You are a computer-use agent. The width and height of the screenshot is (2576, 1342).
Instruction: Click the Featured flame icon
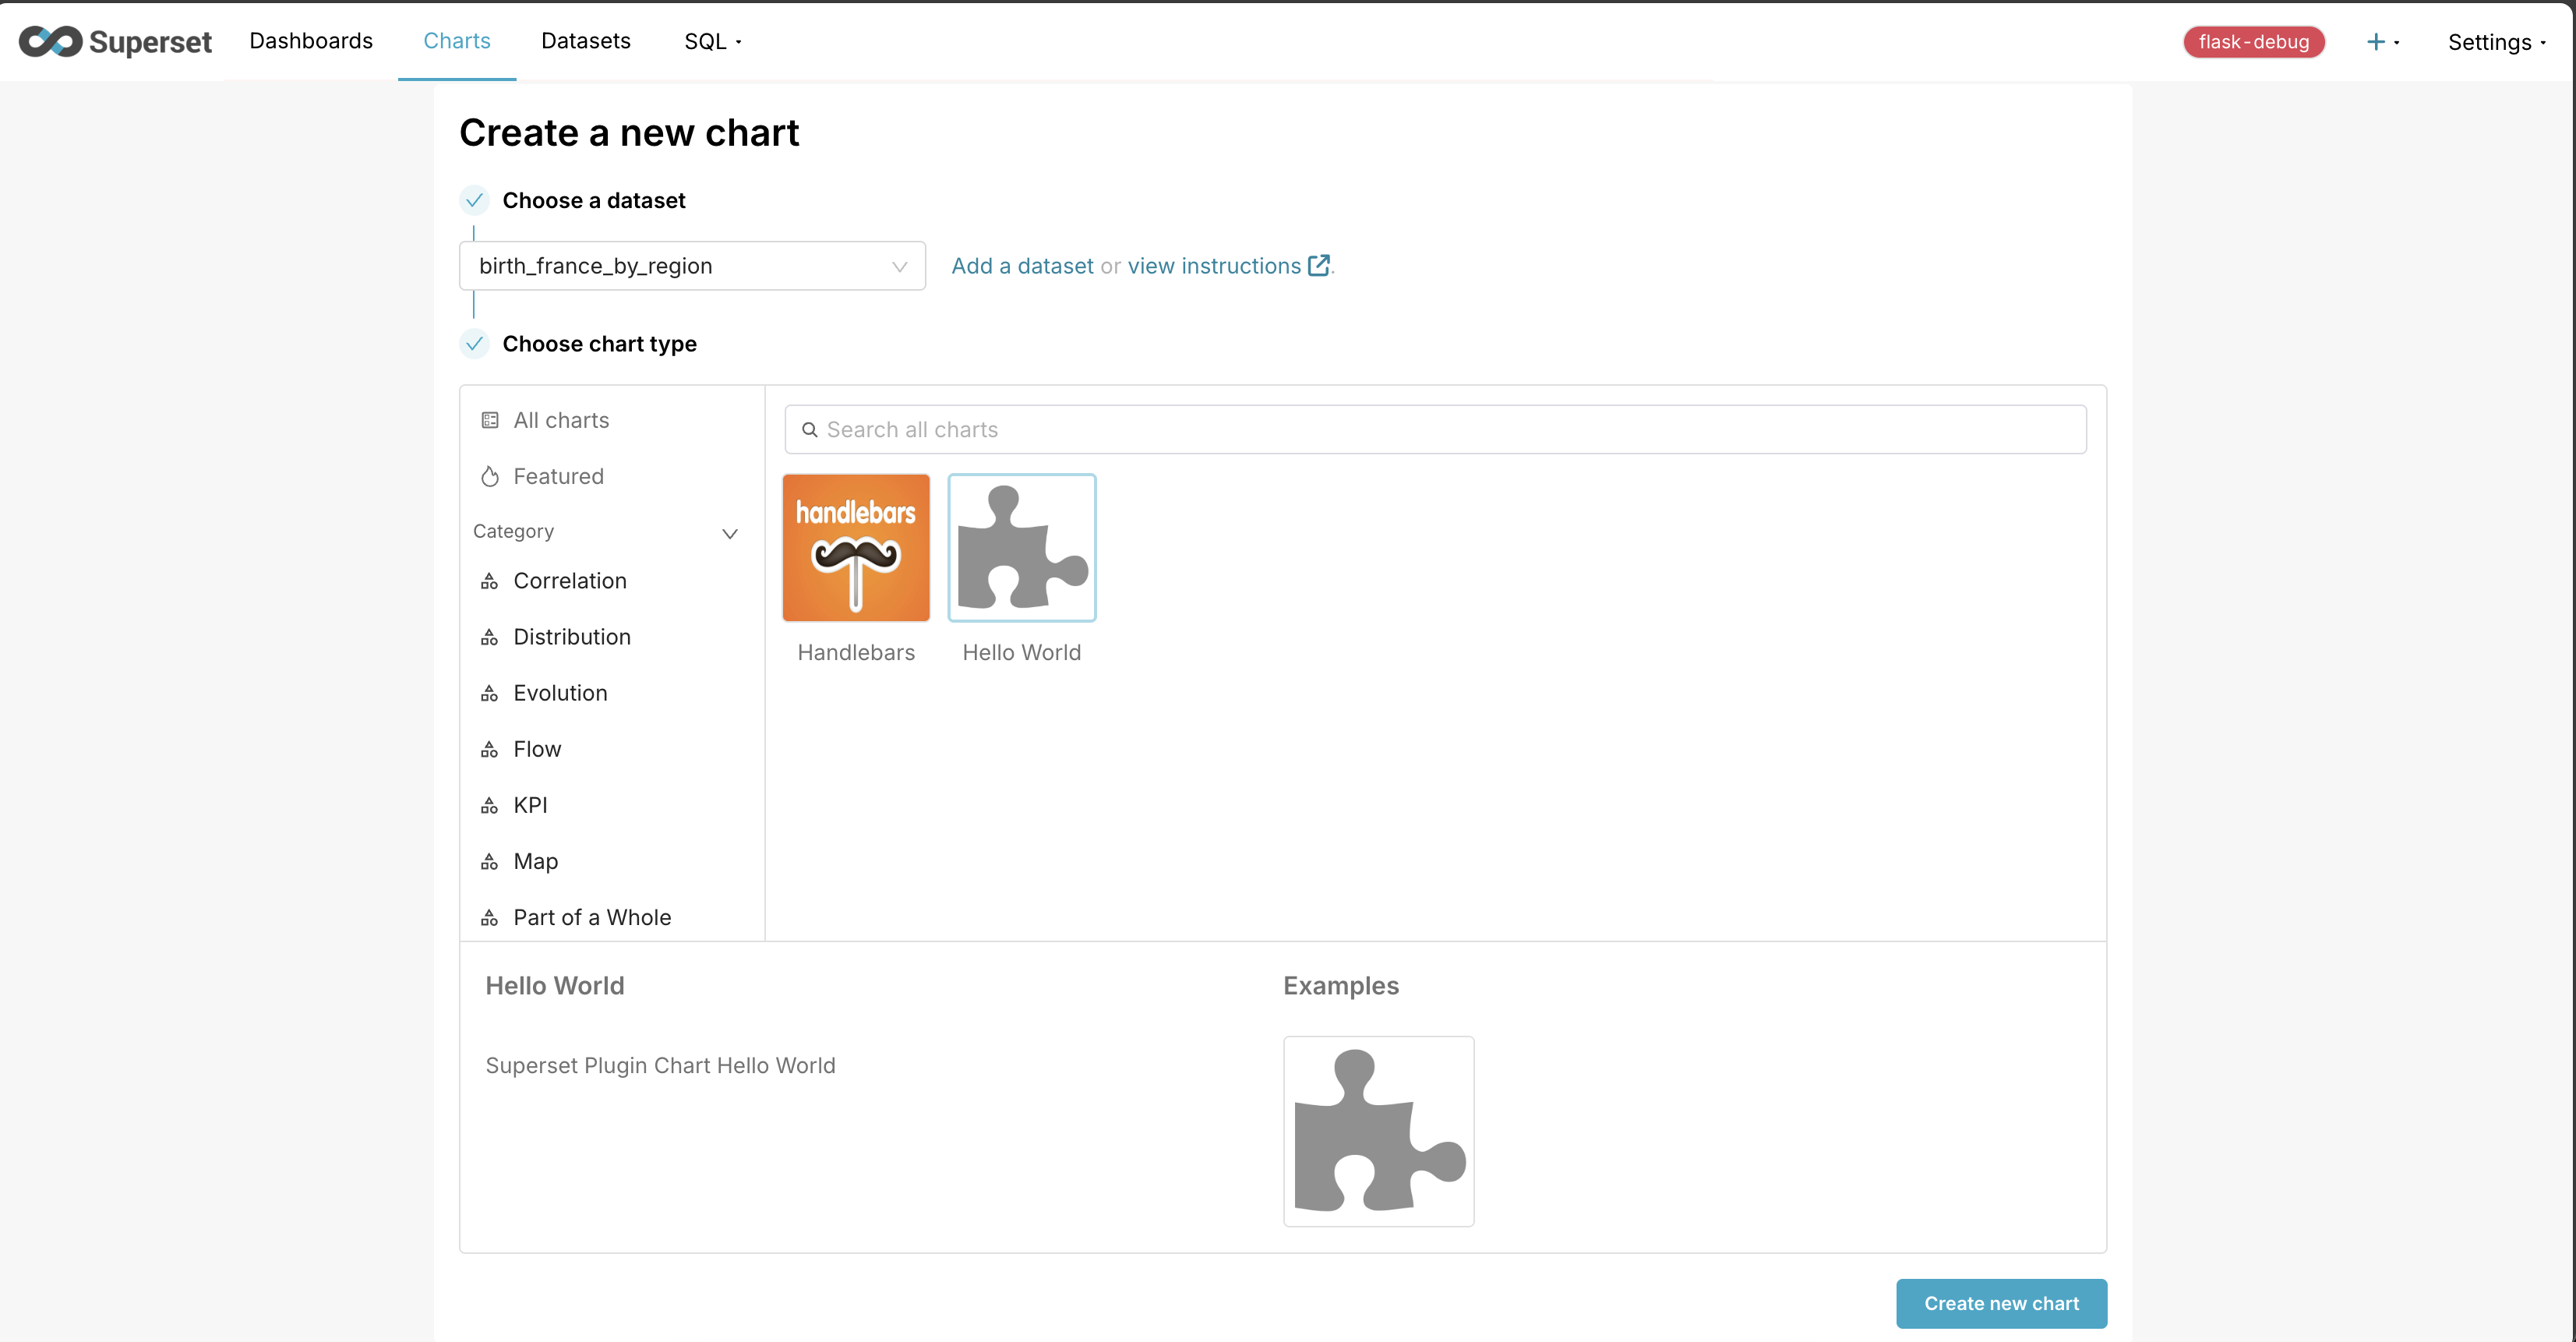(490, 476)
